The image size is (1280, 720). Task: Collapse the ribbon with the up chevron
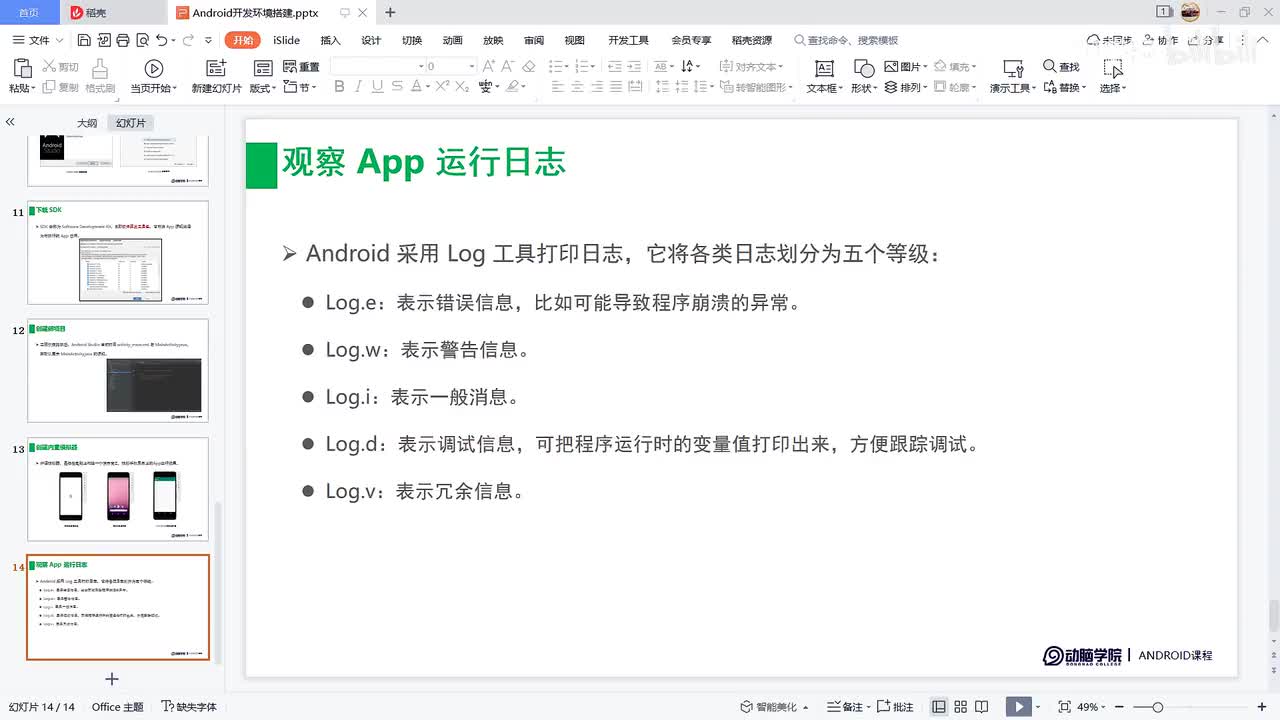pyautogui.click(x=1264, y=40)
